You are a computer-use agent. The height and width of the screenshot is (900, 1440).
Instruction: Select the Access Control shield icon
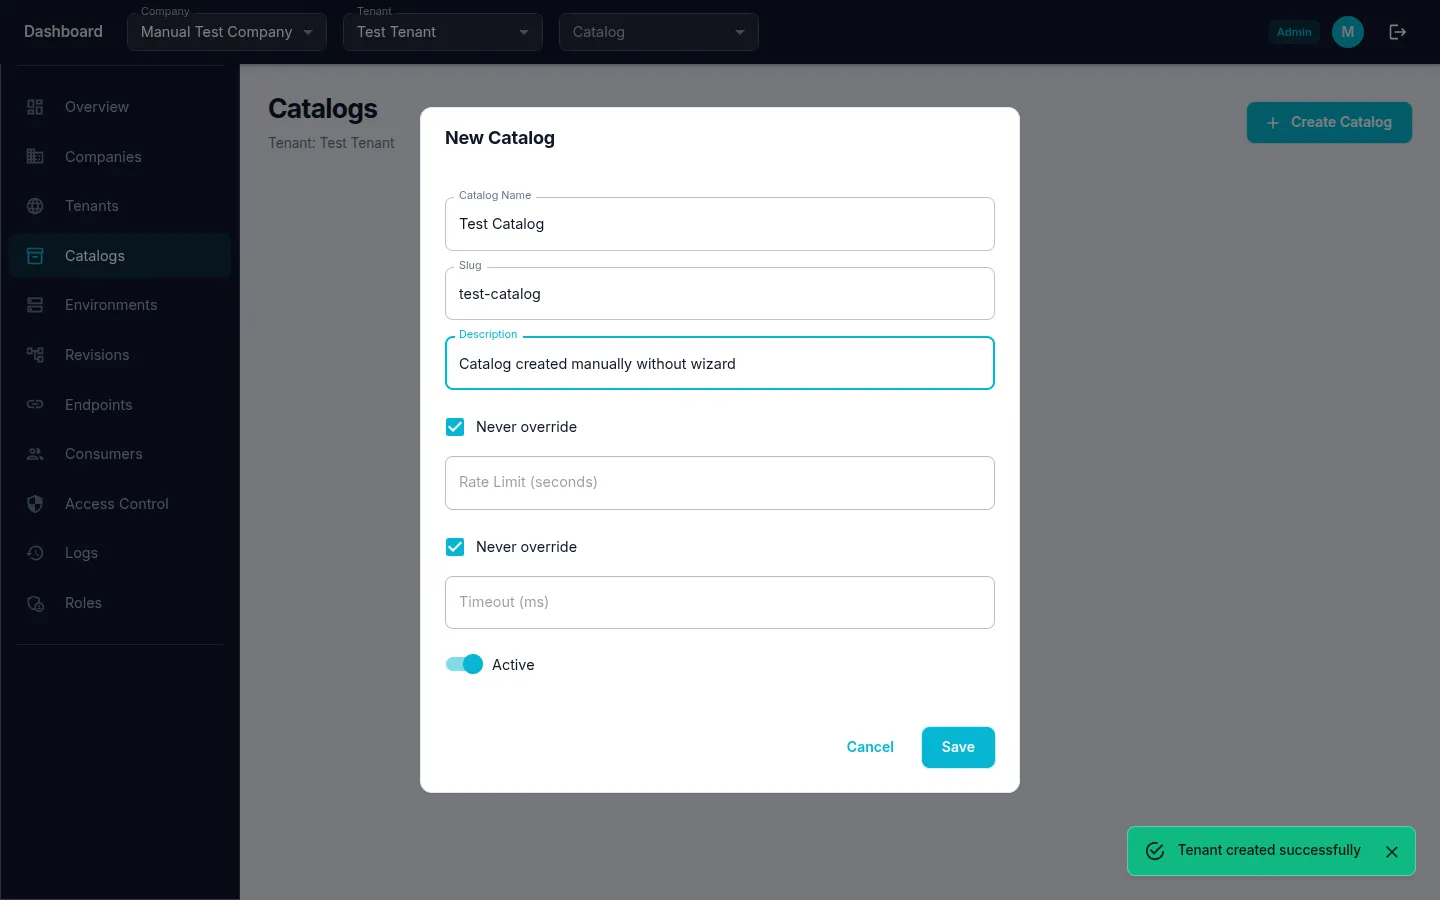[35, 503]
